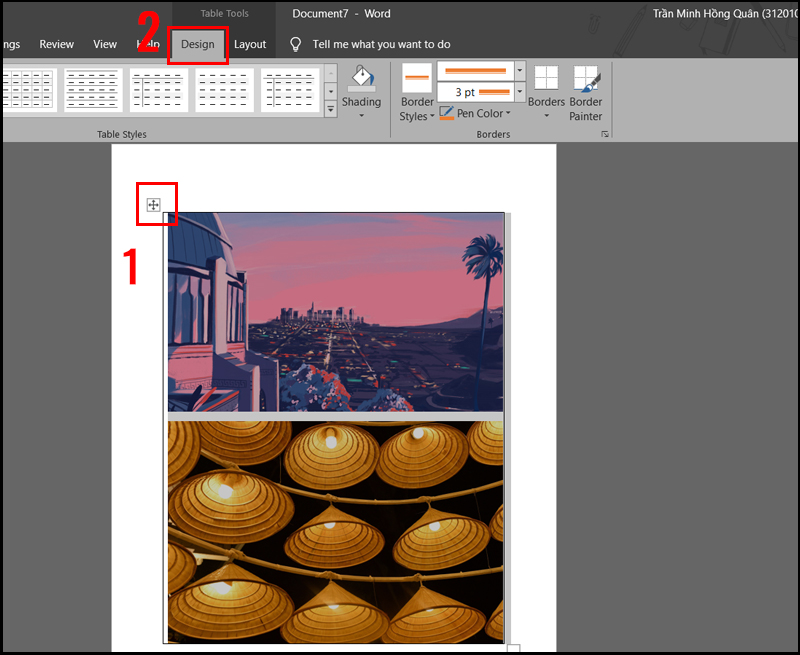Open the Help tab
Screen dimensions: 800x655
click(148, 44)
